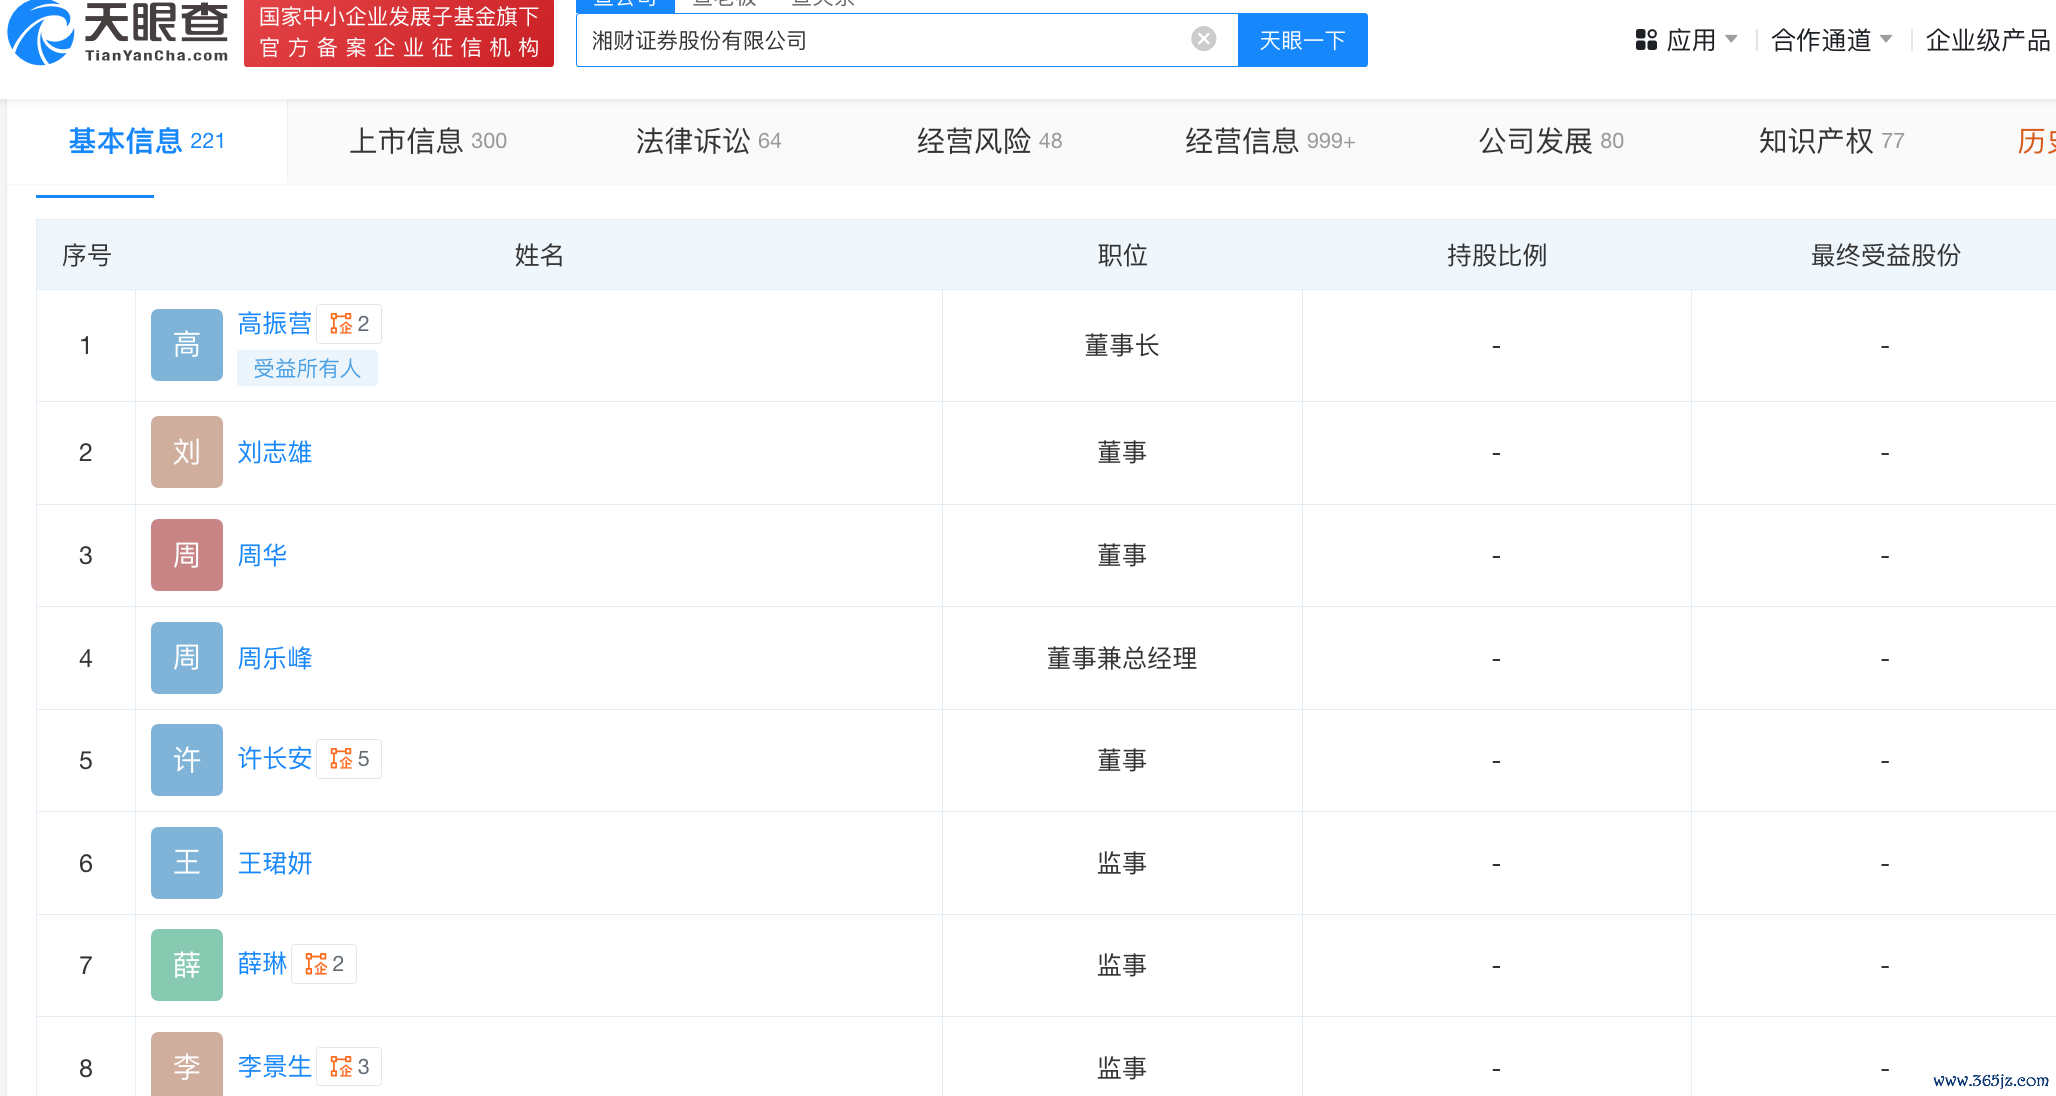This screenshot has height=1096, width=2056.
Task: Switch to the 上市信息 tab
Action: point(428,141)
